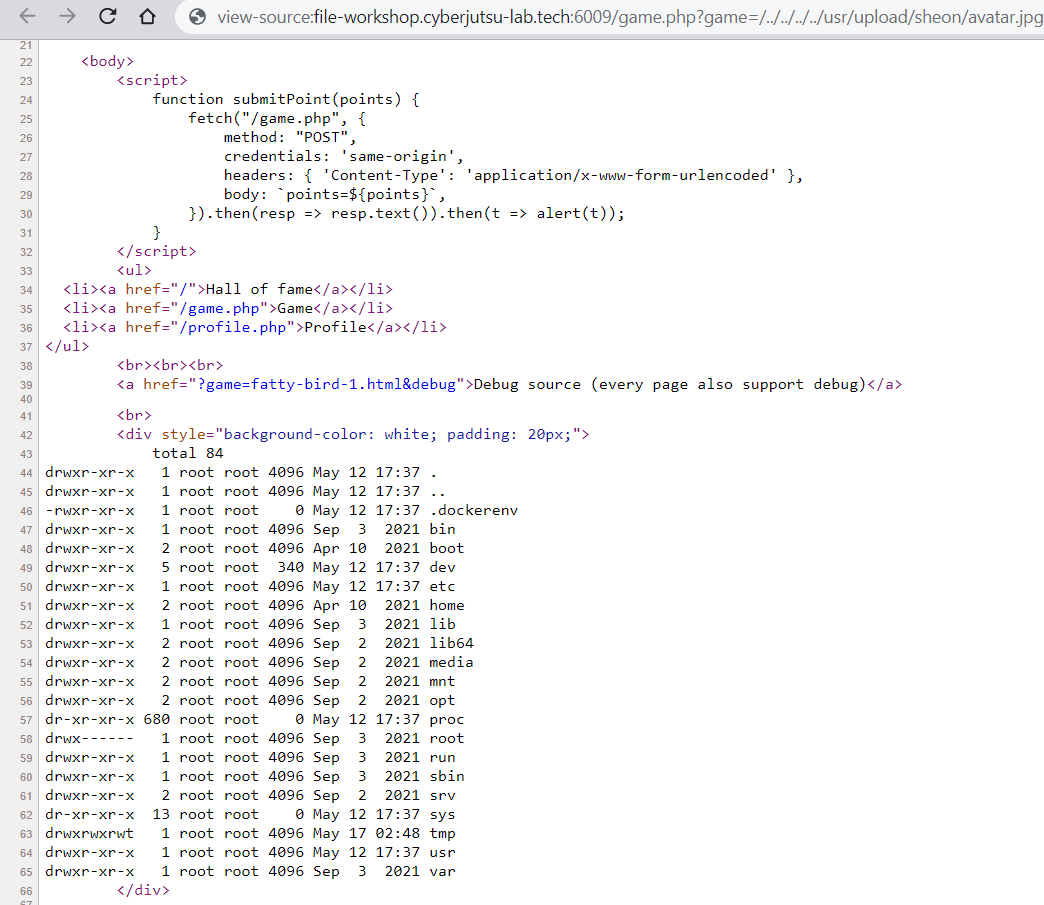Open the ?game=fatty-bird-1.html&debug link
The image size is (1044, 905).
tap(326, 384)
